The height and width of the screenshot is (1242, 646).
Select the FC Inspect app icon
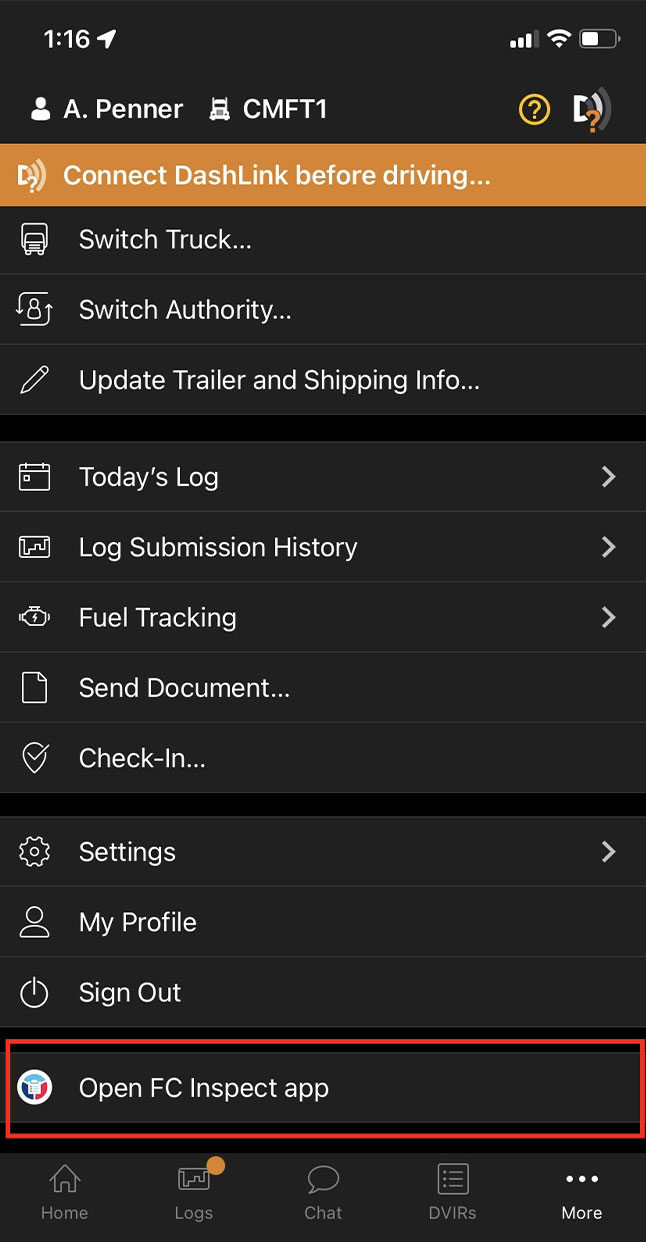click(35, 1087)
